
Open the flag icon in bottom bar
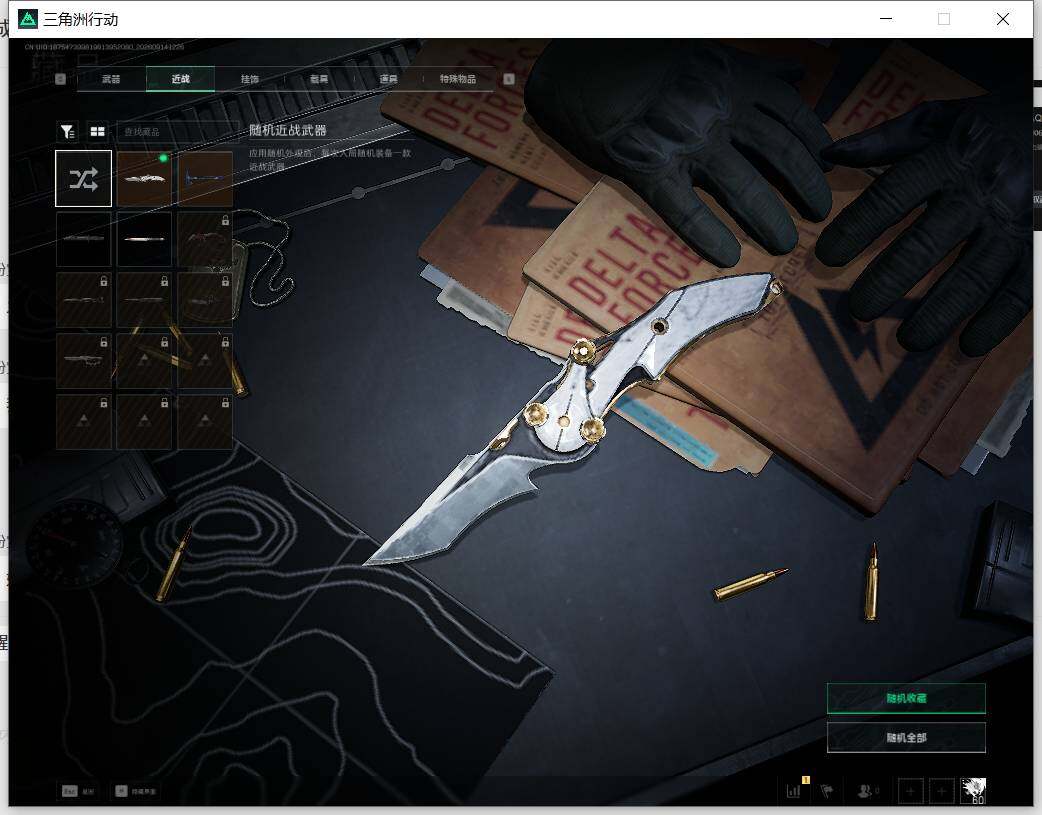(x=827, y=790)
